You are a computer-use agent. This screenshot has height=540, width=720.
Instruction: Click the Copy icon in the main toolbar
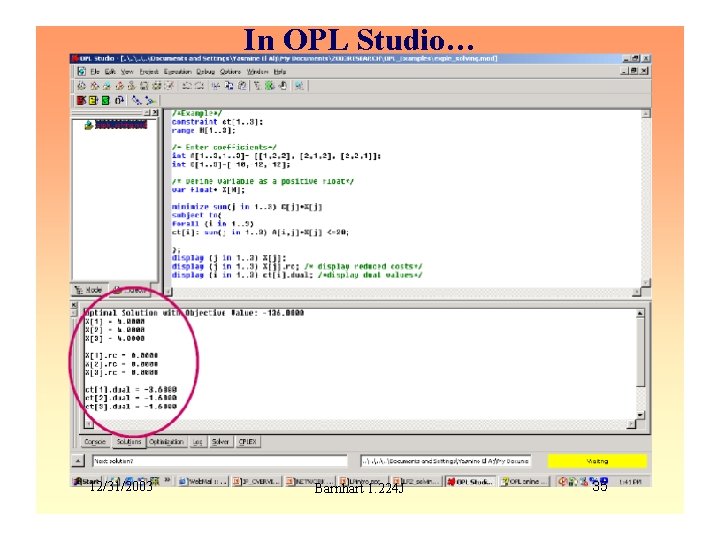pos(229,86)
